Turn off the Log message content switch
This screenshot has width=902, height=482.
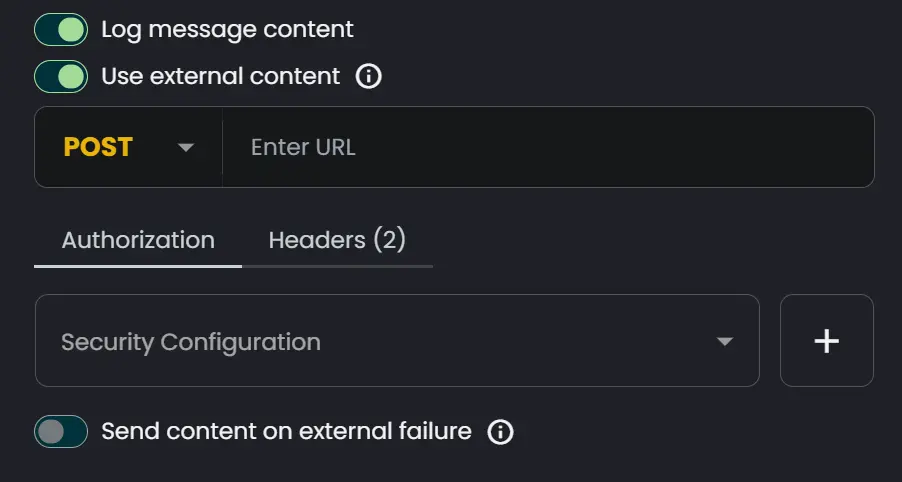[61, 29]
